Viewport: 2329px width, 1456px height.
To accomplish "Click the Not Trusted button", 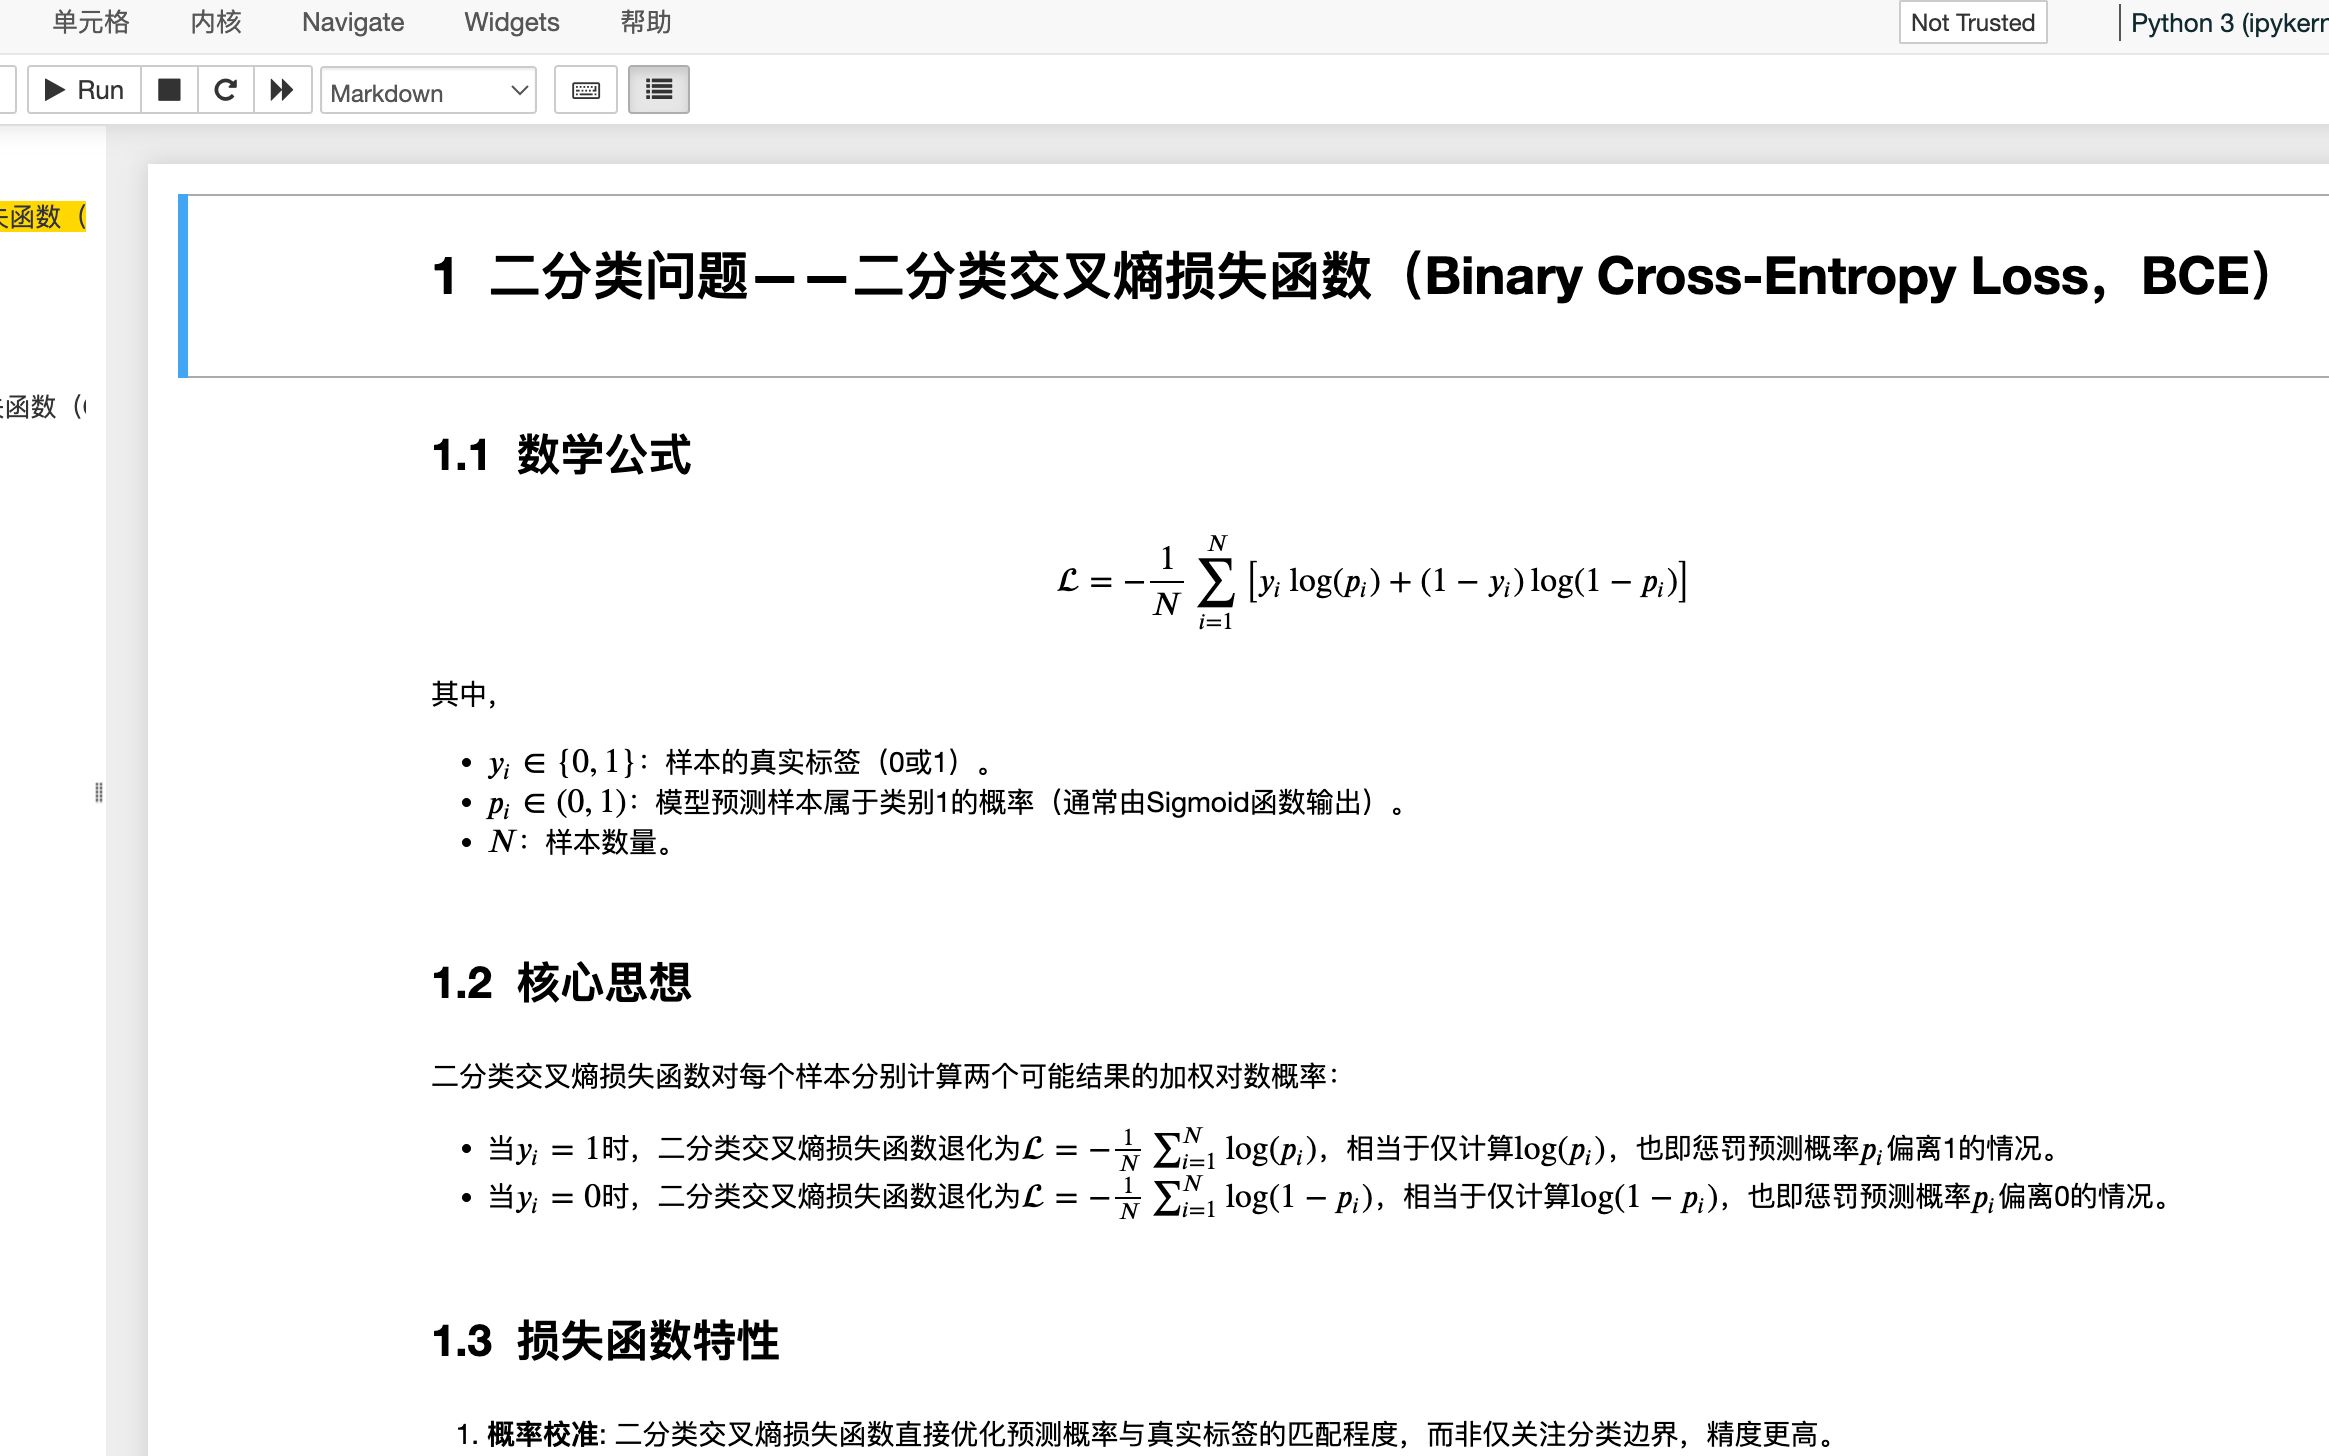I will pyautogui.click(x=1973, y=22).
